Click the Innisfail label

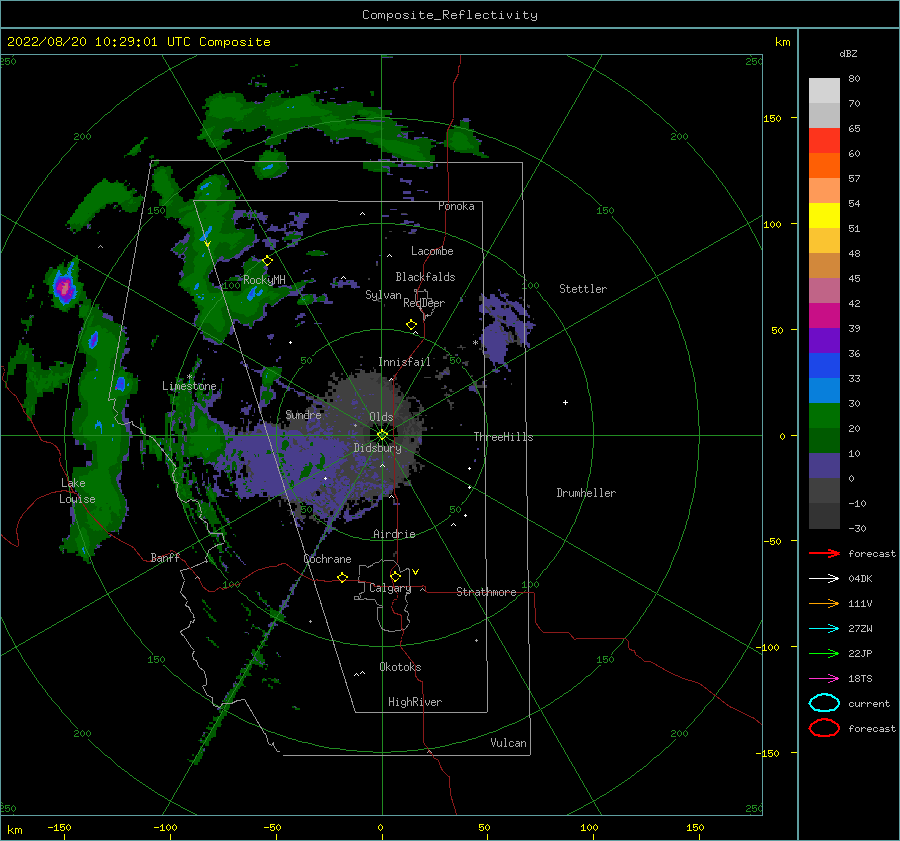coord(404,362)
